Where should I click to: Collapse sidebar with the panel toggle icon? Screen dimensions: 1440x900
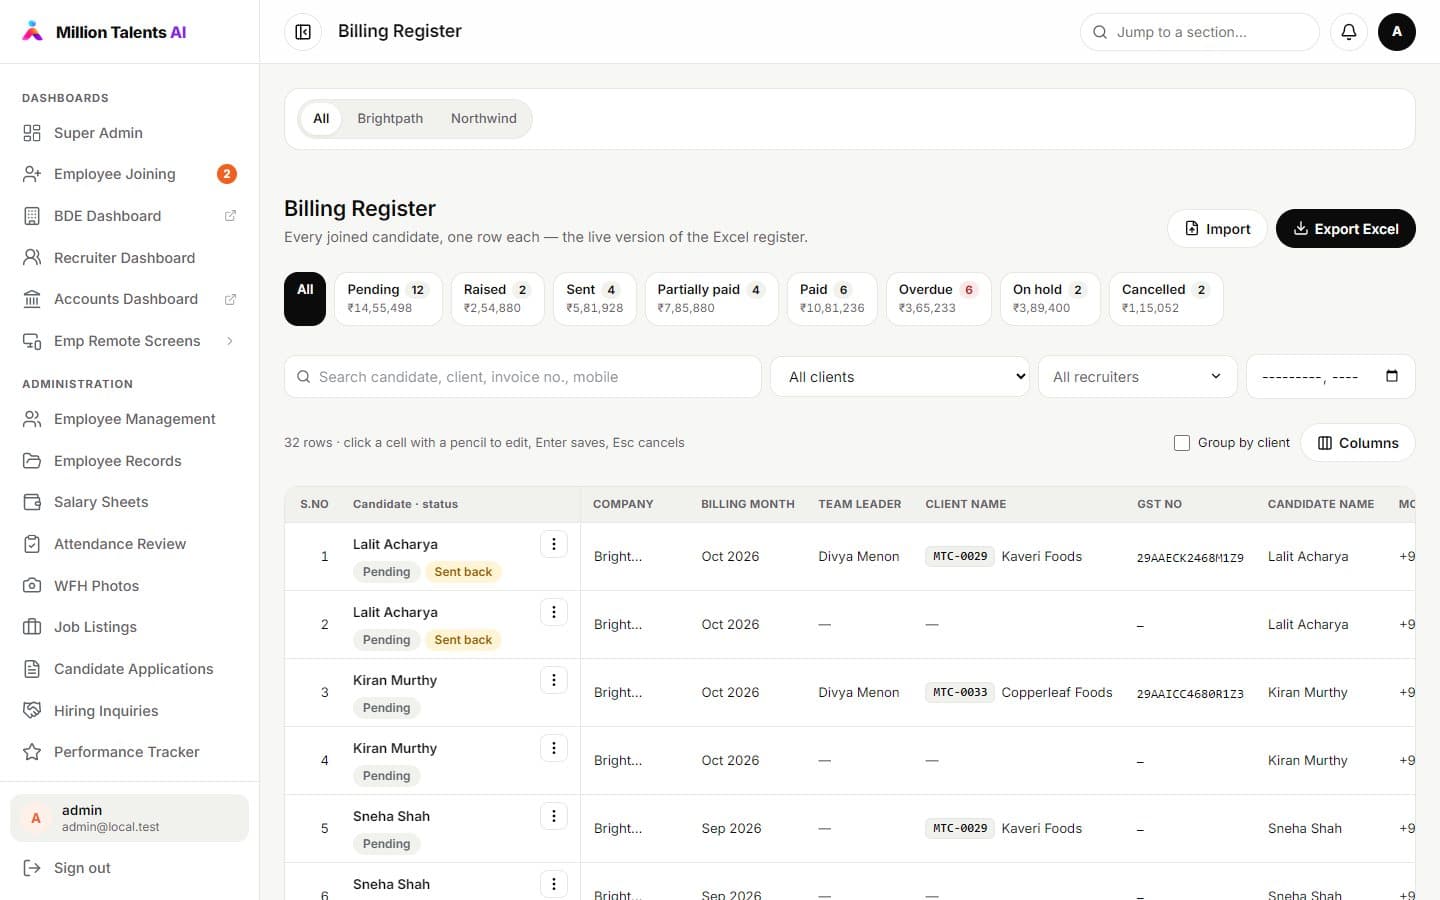(x=303, y=32)
